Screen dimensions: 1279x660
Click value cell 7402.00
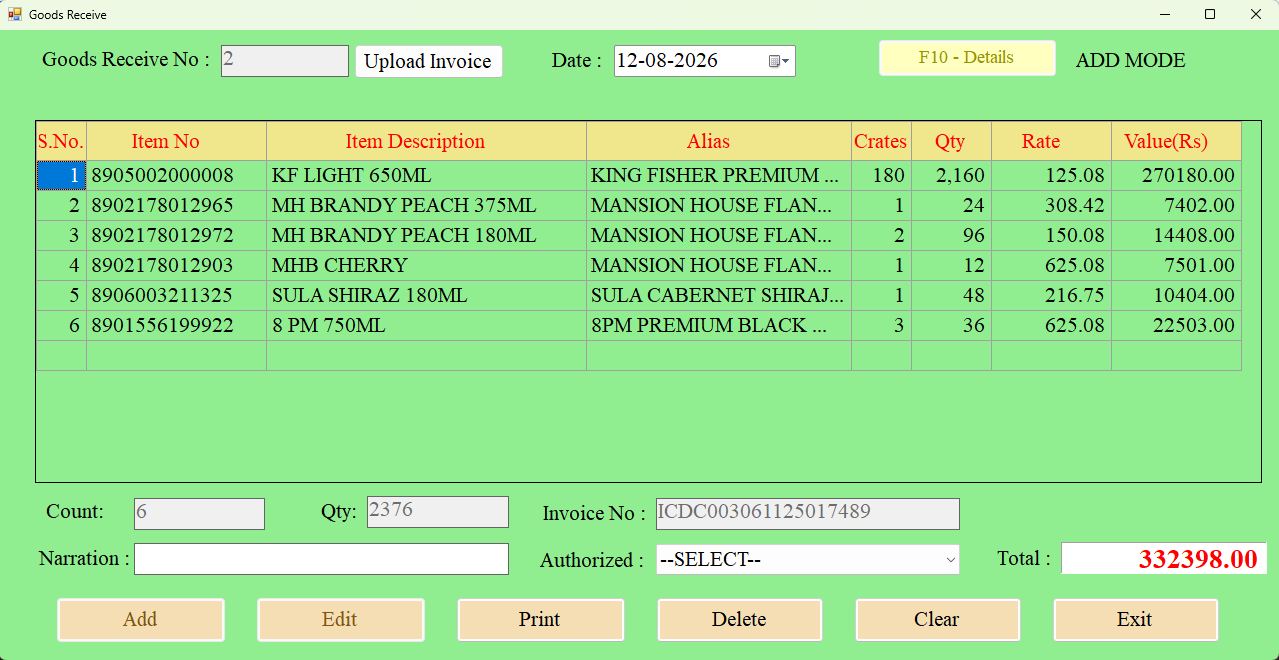[x=1176, y=206]
